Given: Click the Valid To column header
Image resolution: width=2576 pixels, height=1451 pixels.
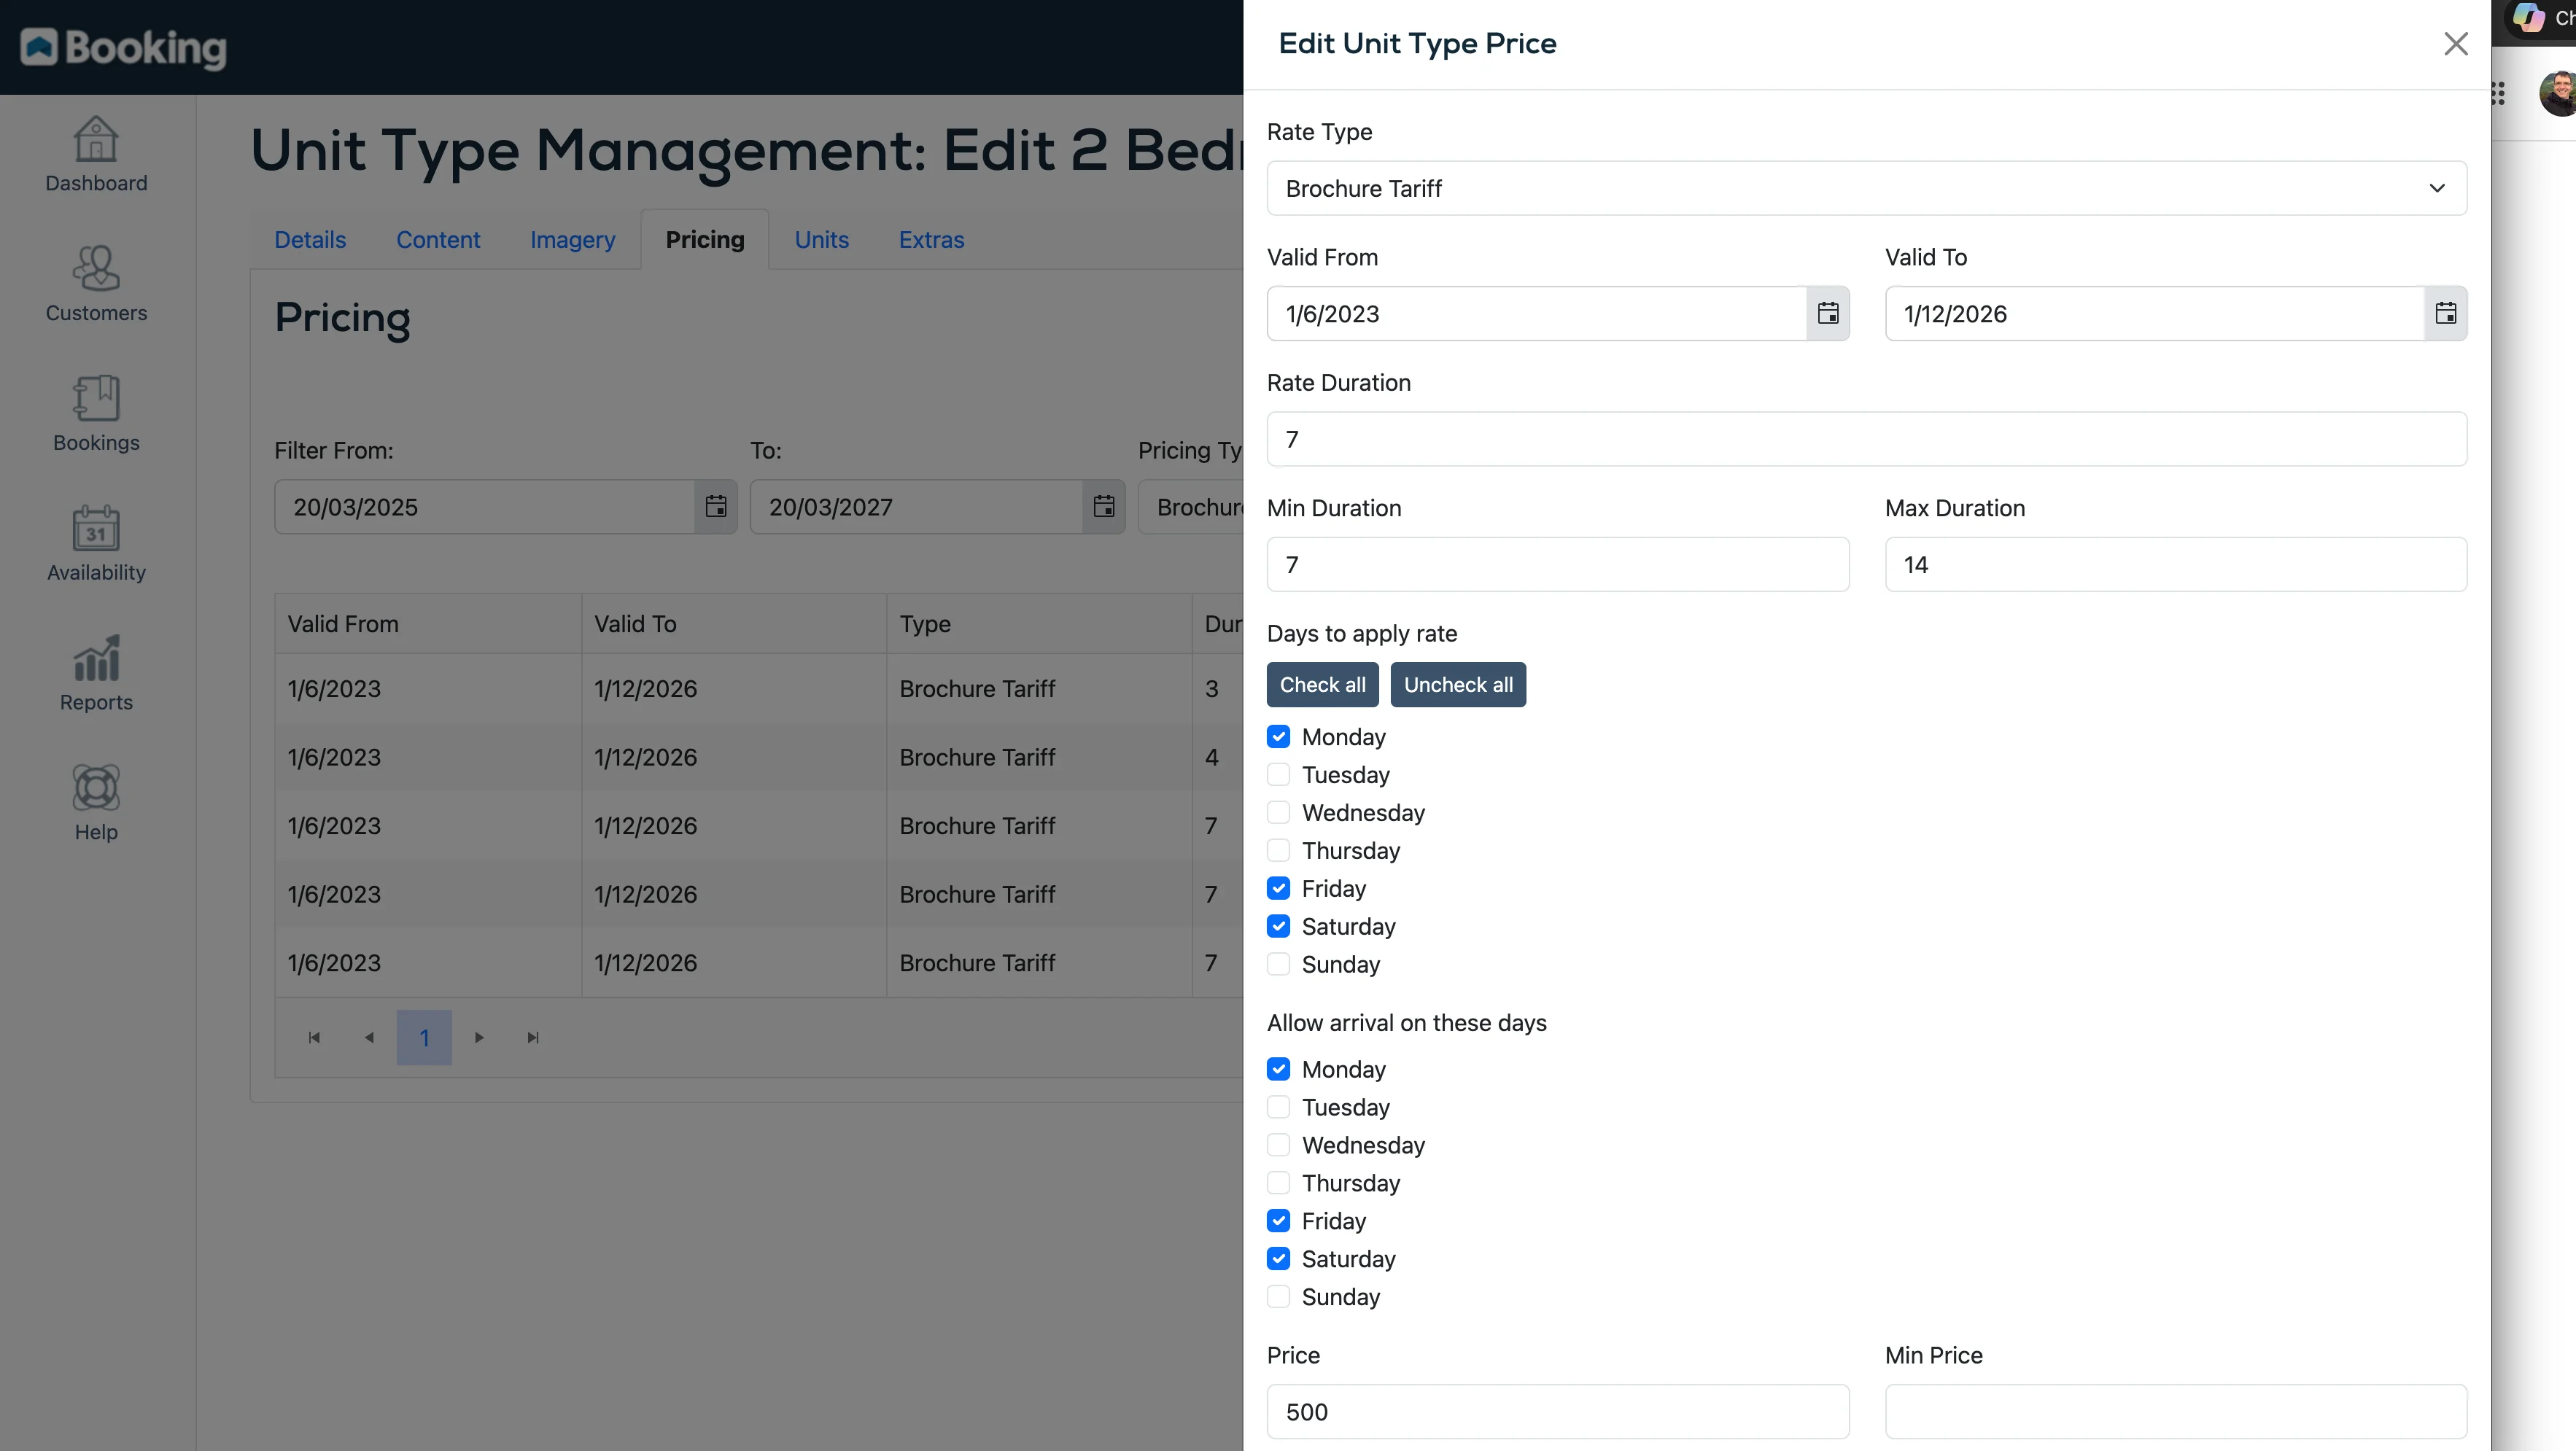Looking at the screenshot, I should (734, 623).
